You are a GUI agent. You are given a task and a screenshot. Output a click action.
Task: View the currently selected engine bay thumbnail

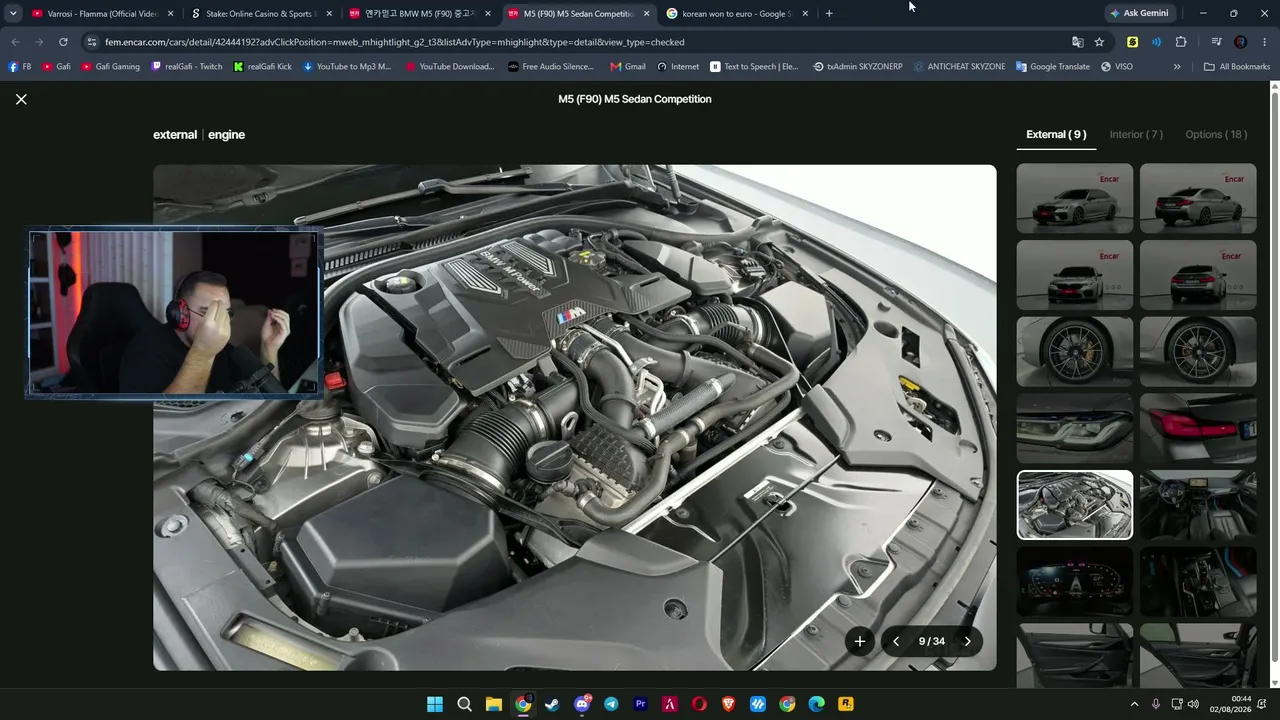pyautogui.click(x=1075, y=505)
